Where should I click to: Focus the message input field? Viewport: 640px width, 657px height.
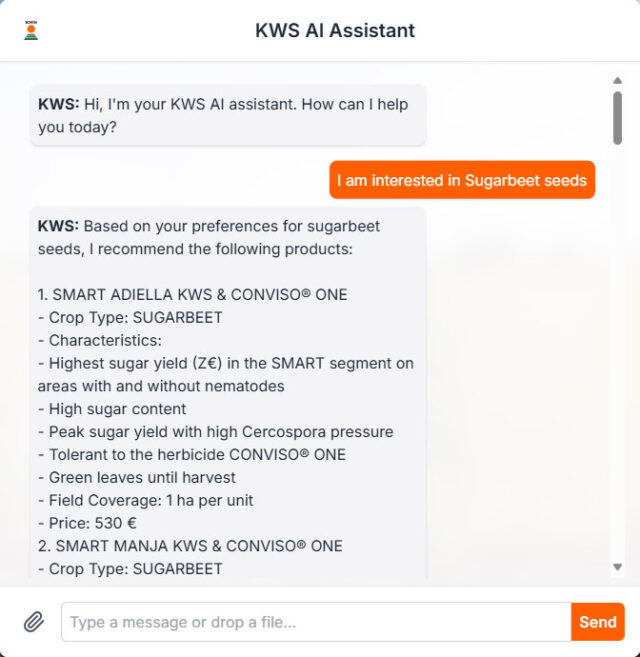(316, 622)
